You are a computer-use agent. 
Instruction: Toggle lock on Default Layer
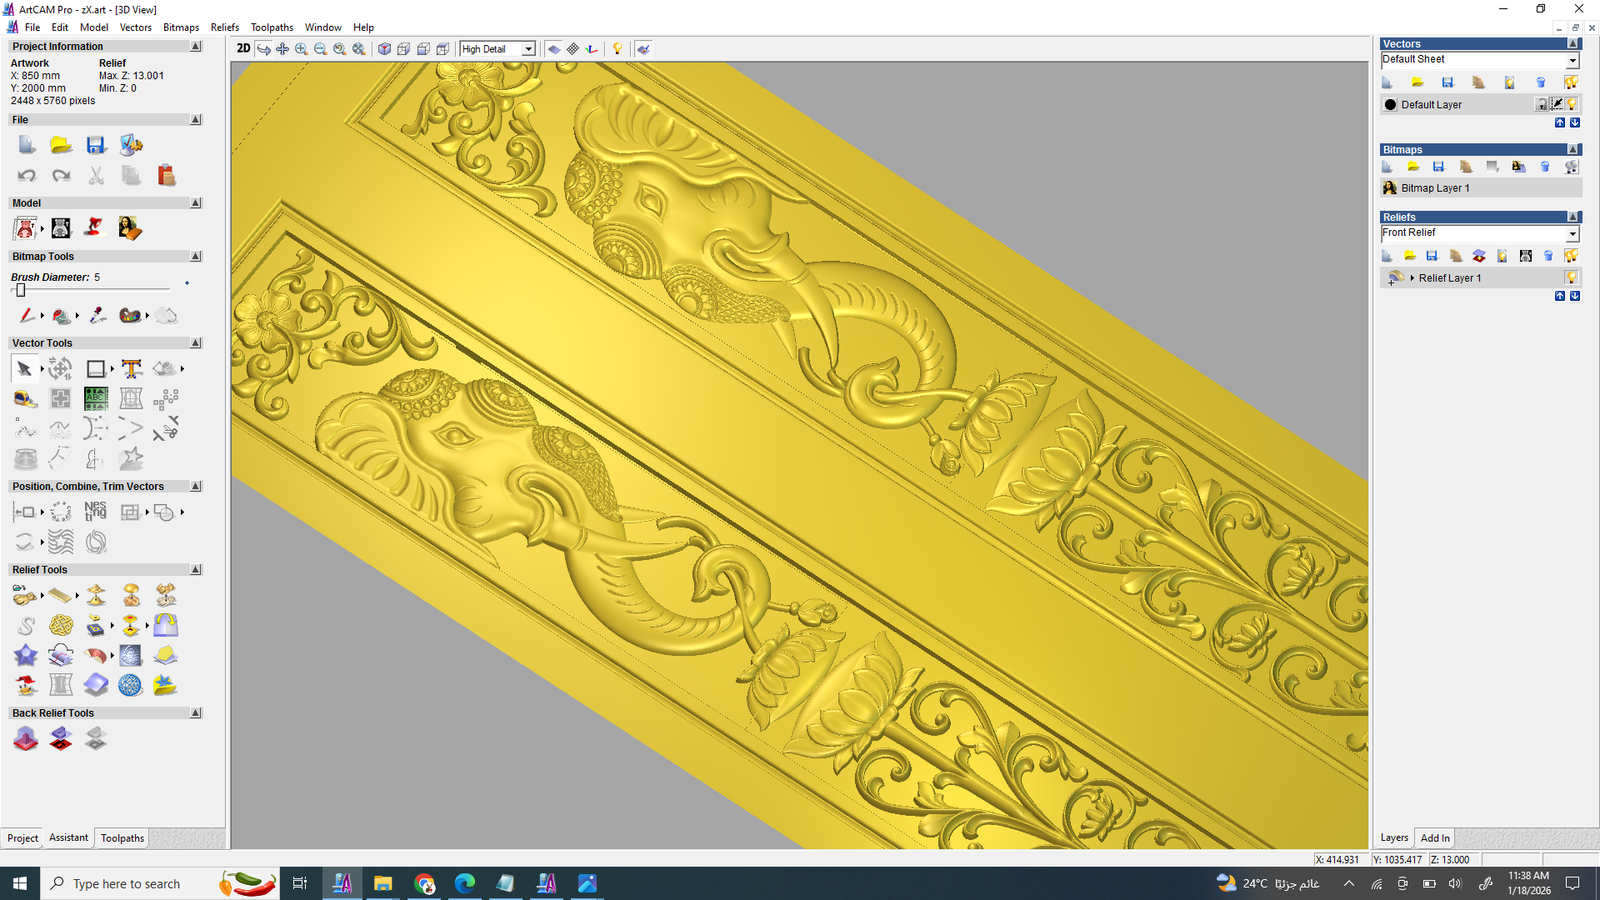pos(1541,104)
